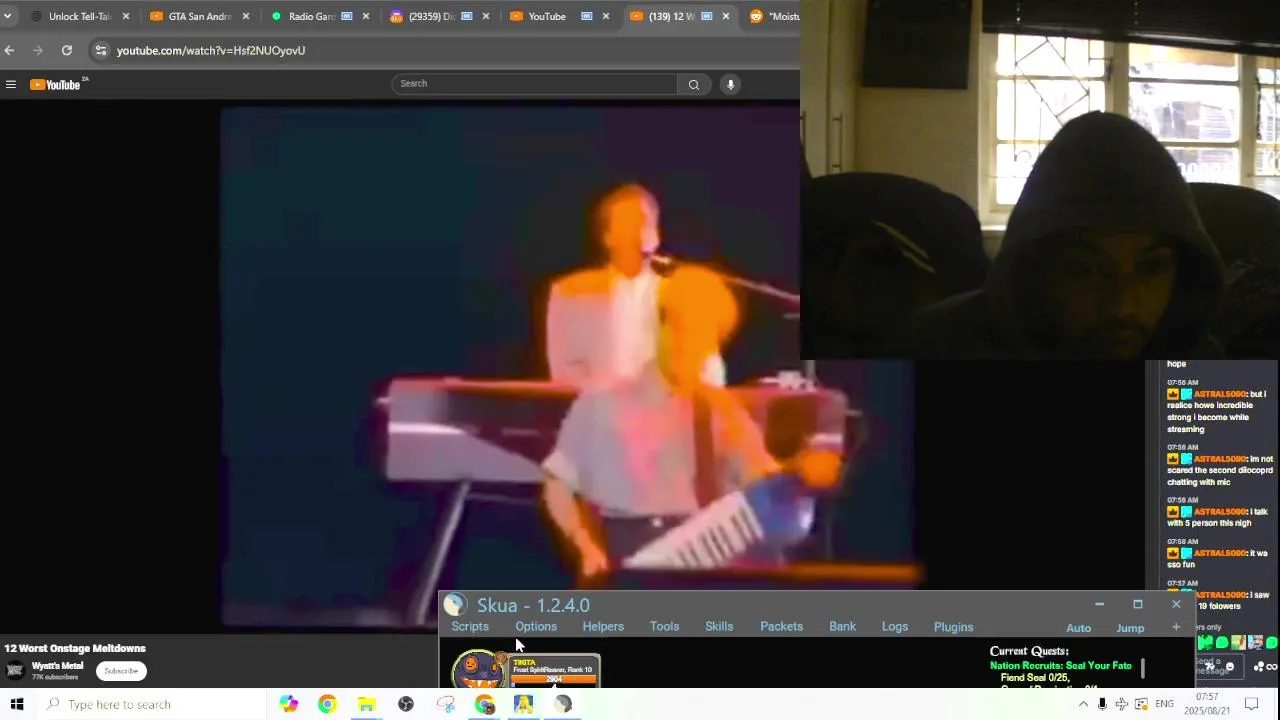1280x720 pixels.
Task: Open Google Chrome first taskbar icon
Action: click(327, 704)
